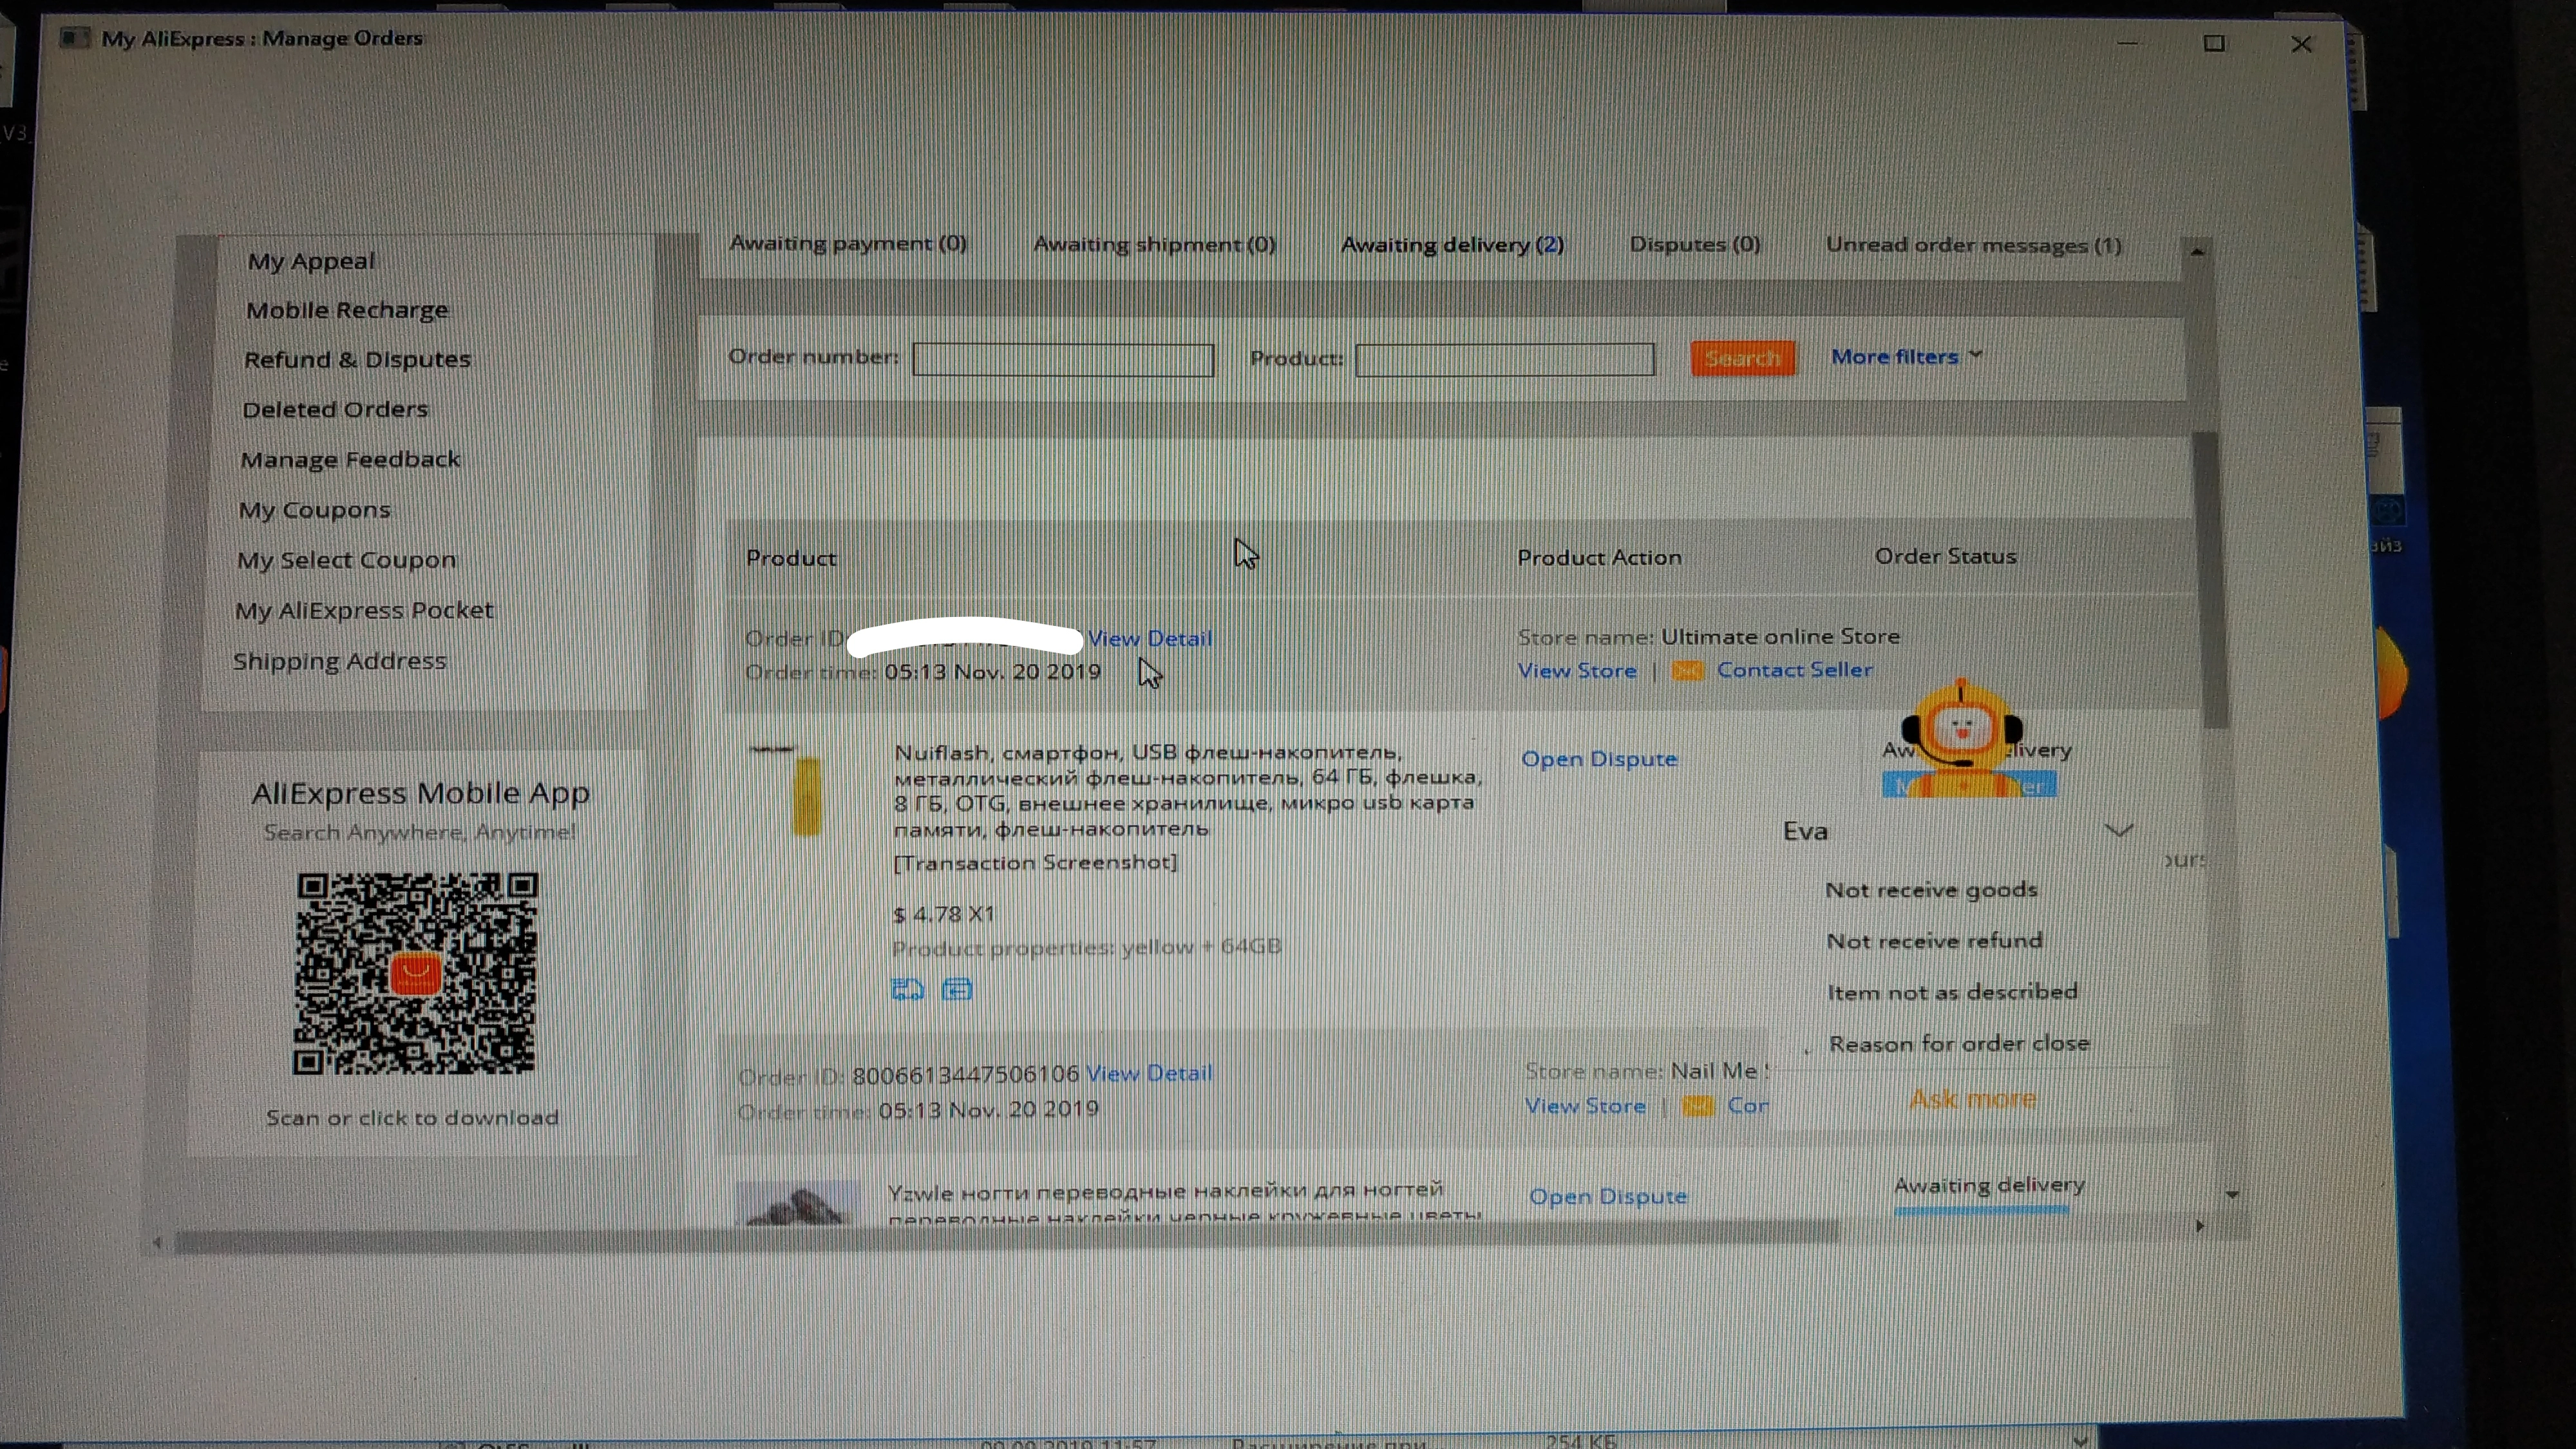Image resolution: width=2576 pixels, height=1449 pixels.
Task: Click the "Ultimate online Store" store name
Action: 1780,636
